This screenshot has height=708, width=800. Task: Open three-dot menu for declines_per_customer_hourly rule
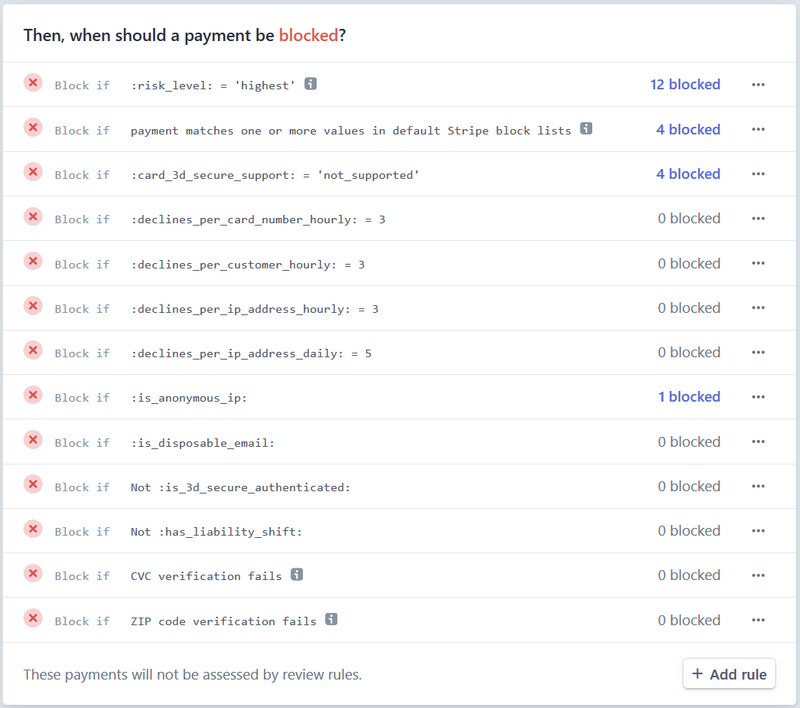coord(758,263)
